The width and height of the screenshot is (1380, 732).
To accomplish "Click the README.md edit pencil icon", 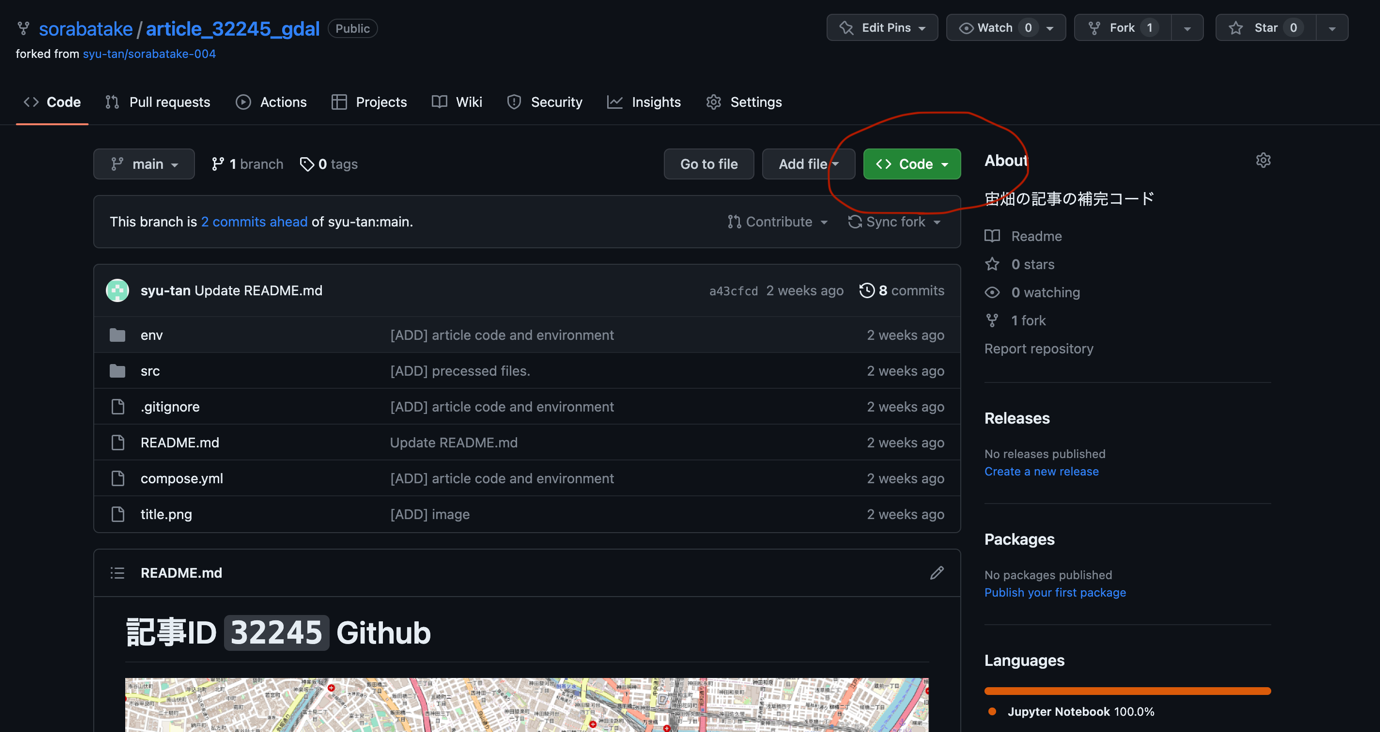I will pos(937,573).
